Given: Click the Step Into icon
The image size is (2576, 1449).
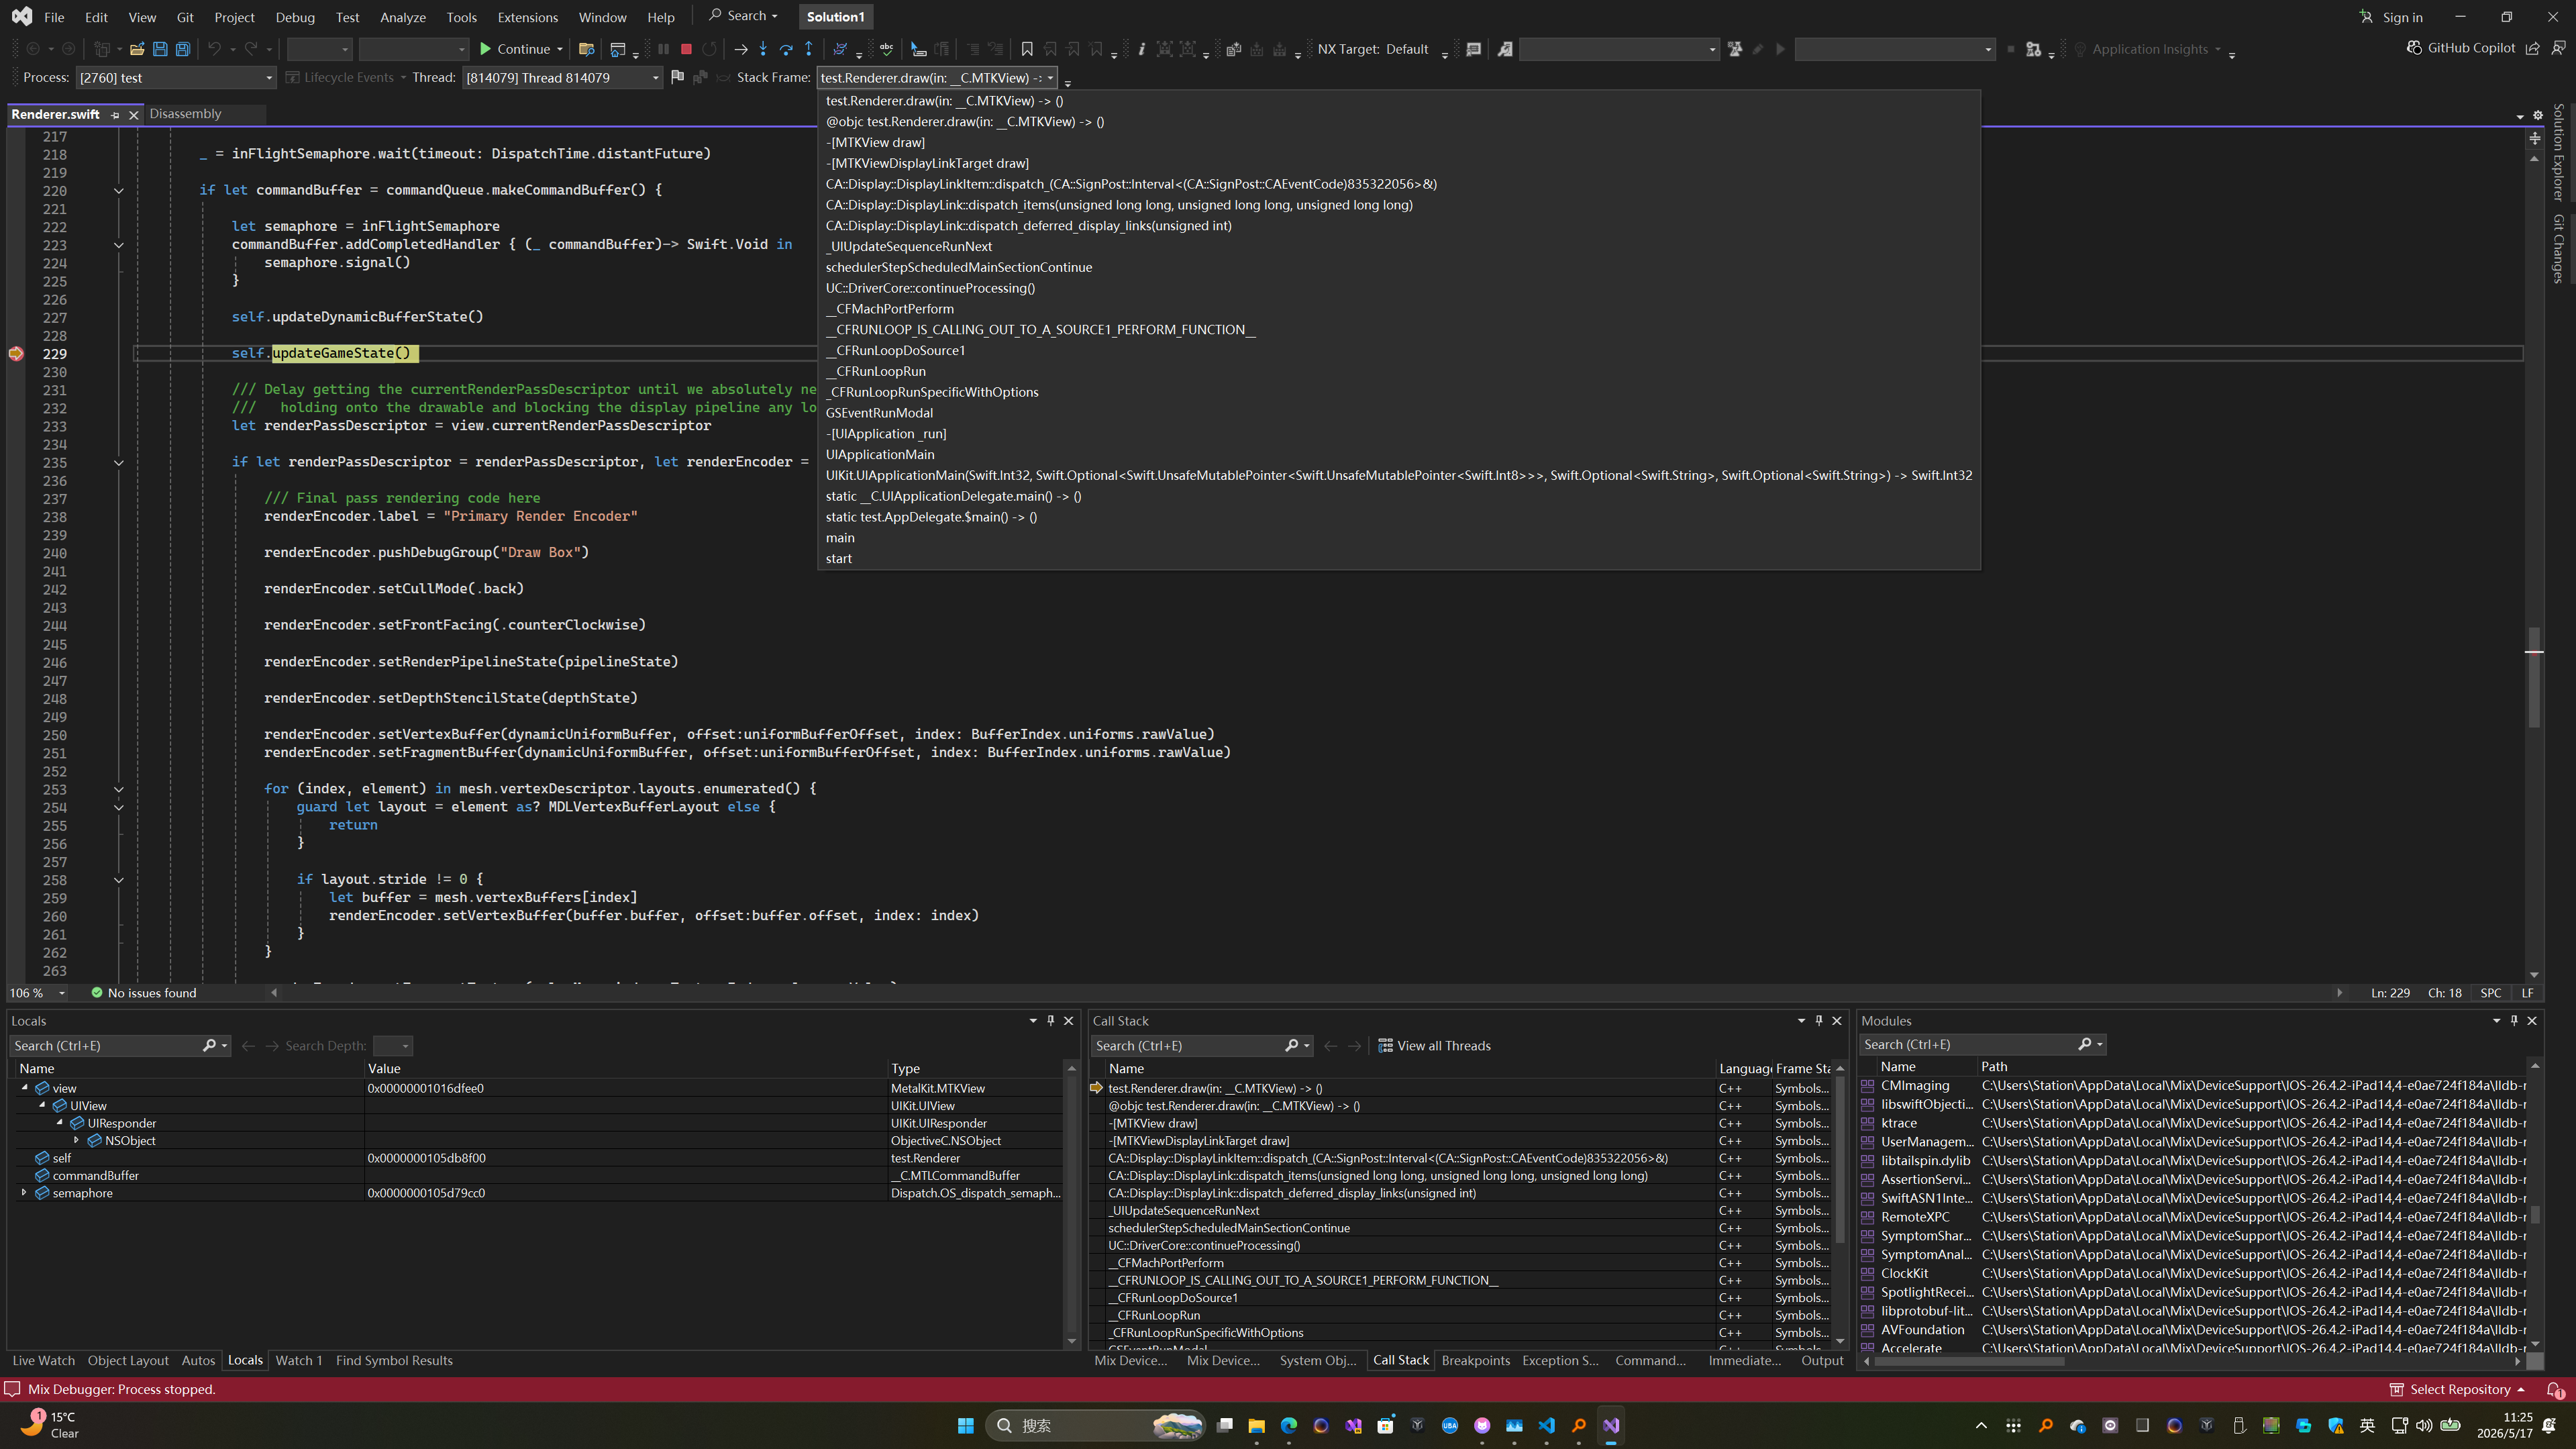Looking at the screenshot, I should 763,49.
